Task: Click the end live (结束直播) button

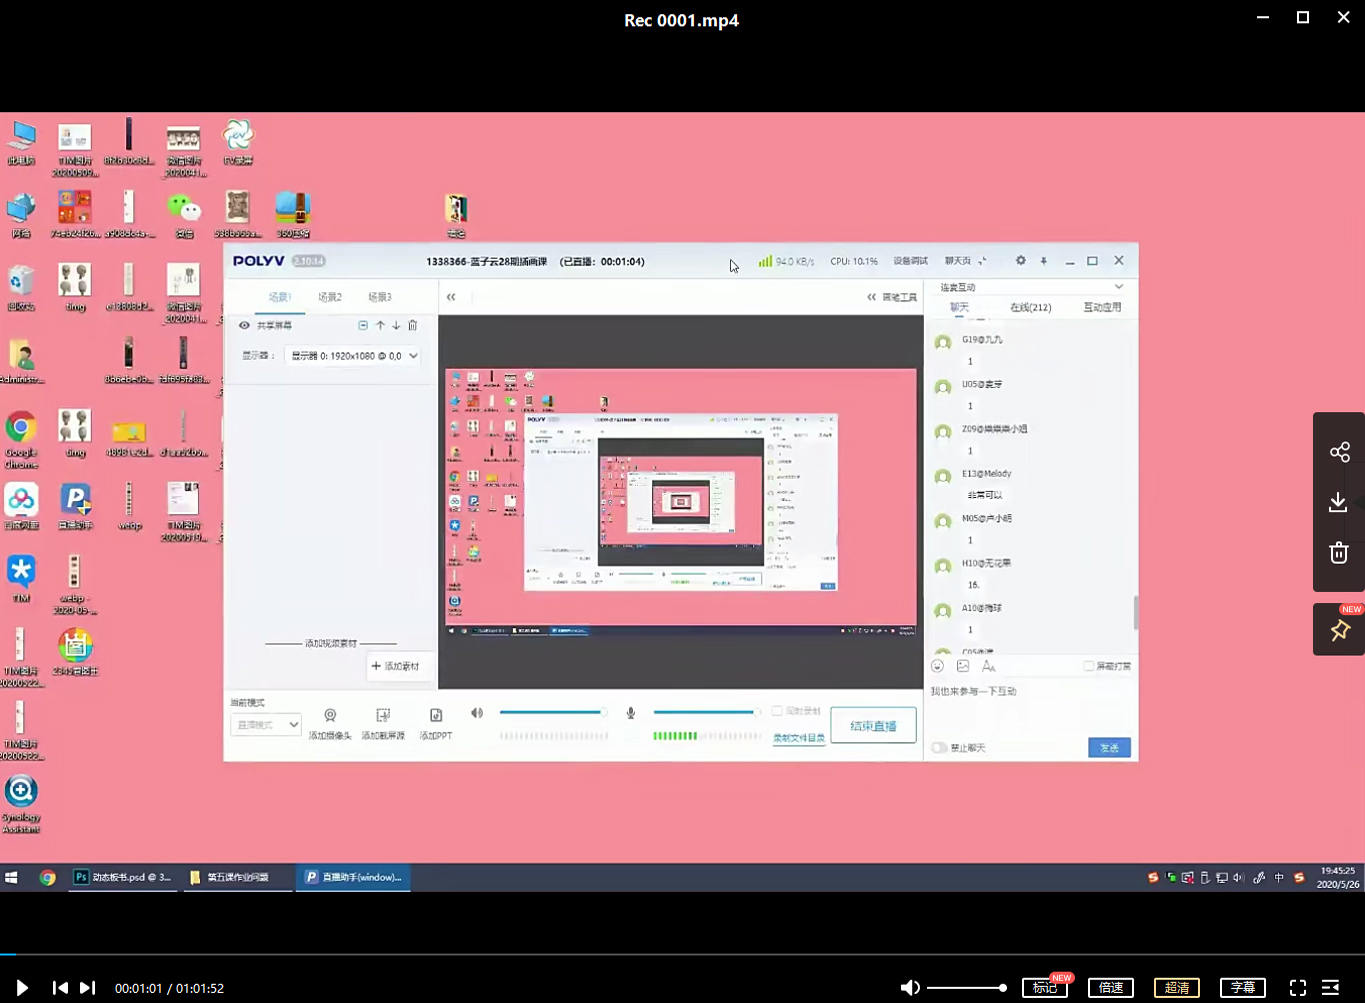Action: coord(873,726)
